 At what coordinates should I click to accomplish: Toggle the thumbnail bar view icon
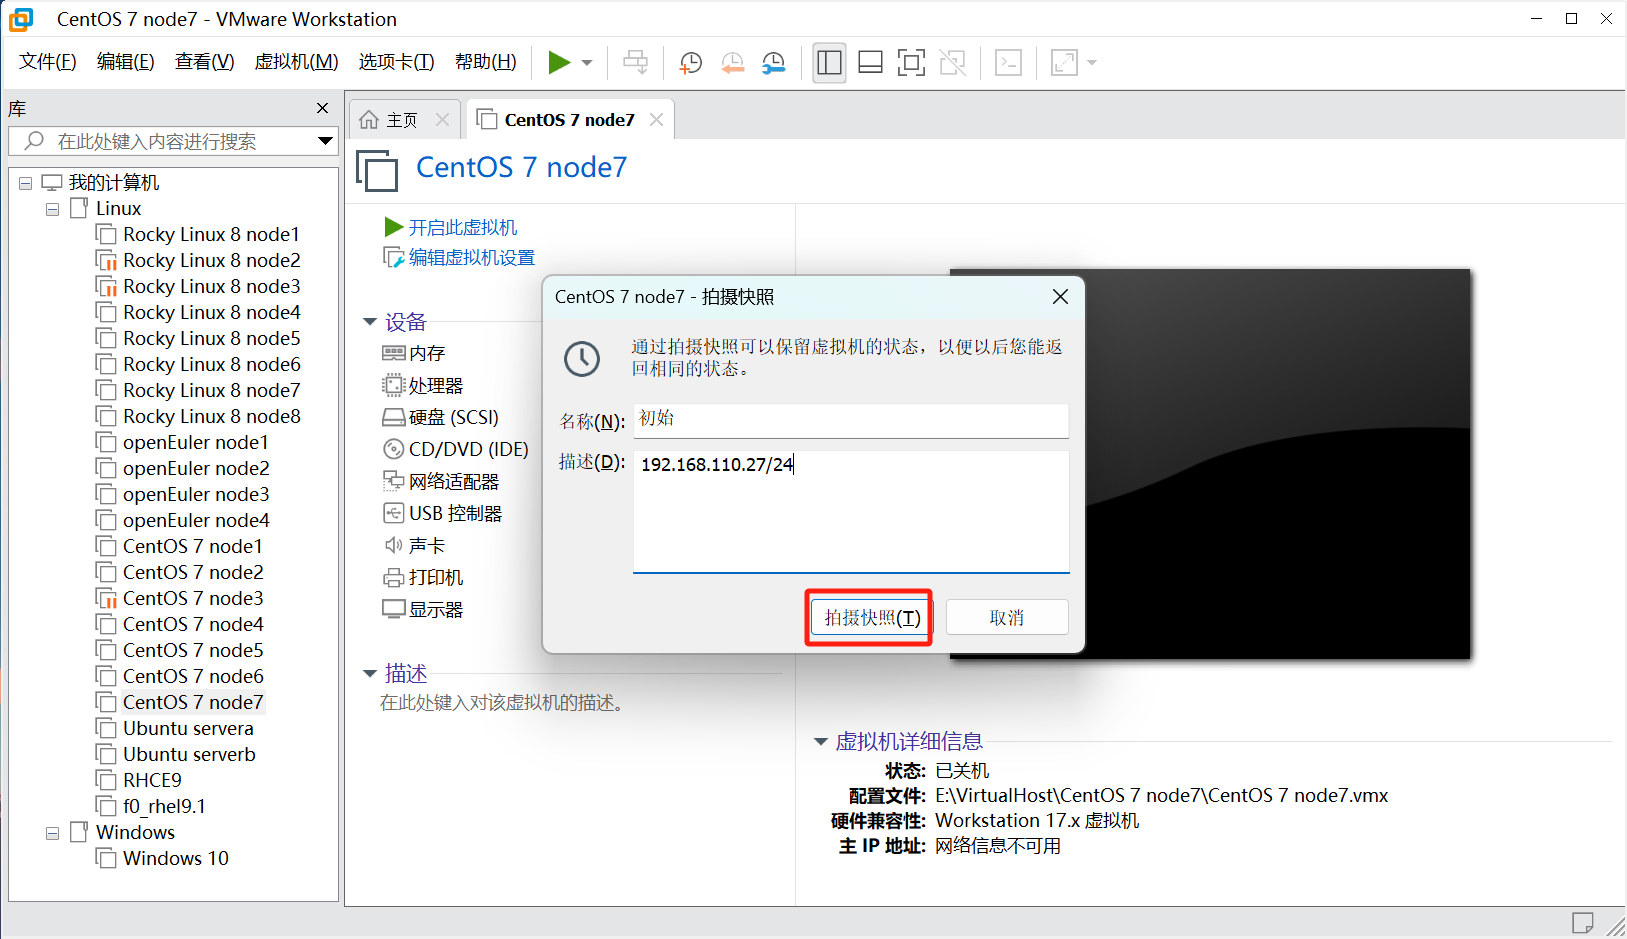[x=870, y=63]
